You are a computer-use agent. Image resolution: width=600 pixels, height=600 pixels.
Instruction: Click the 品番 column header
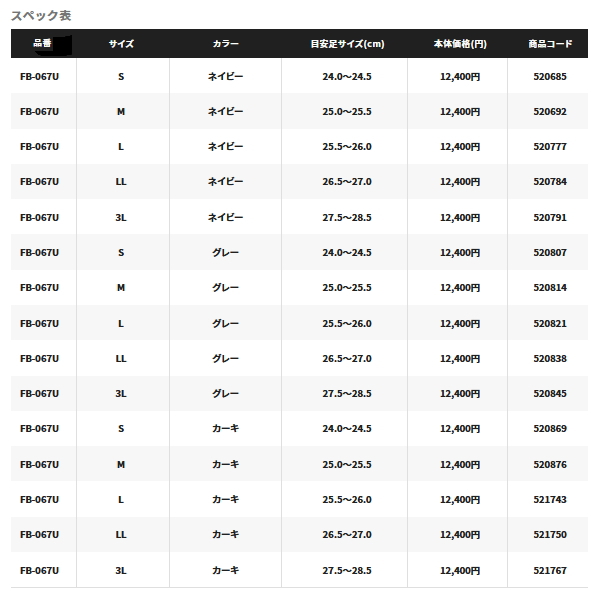click(x=42, y=43)
